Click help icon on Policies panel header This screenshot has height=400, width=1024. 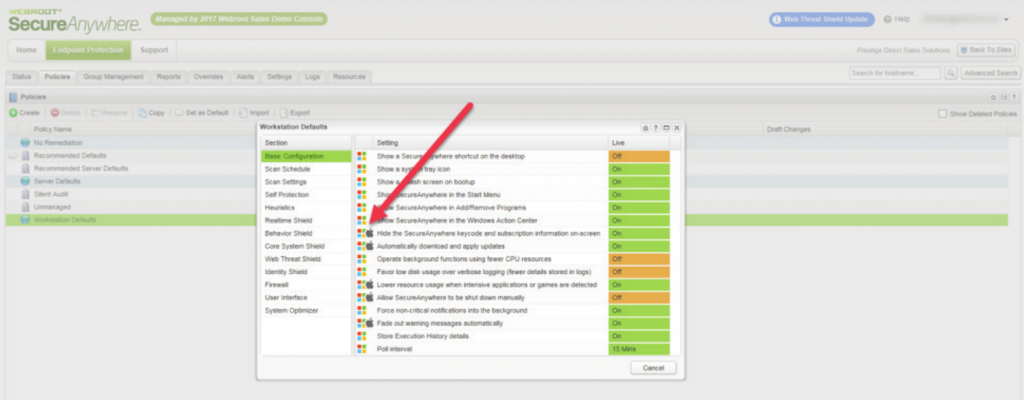coord(1014,97)
